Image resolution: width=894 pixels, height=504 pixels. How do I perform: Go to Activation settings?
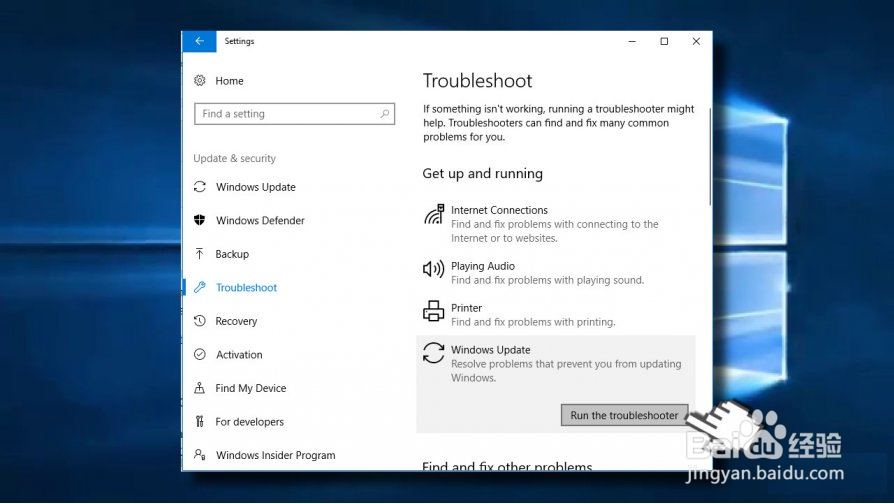click(239, 355)
